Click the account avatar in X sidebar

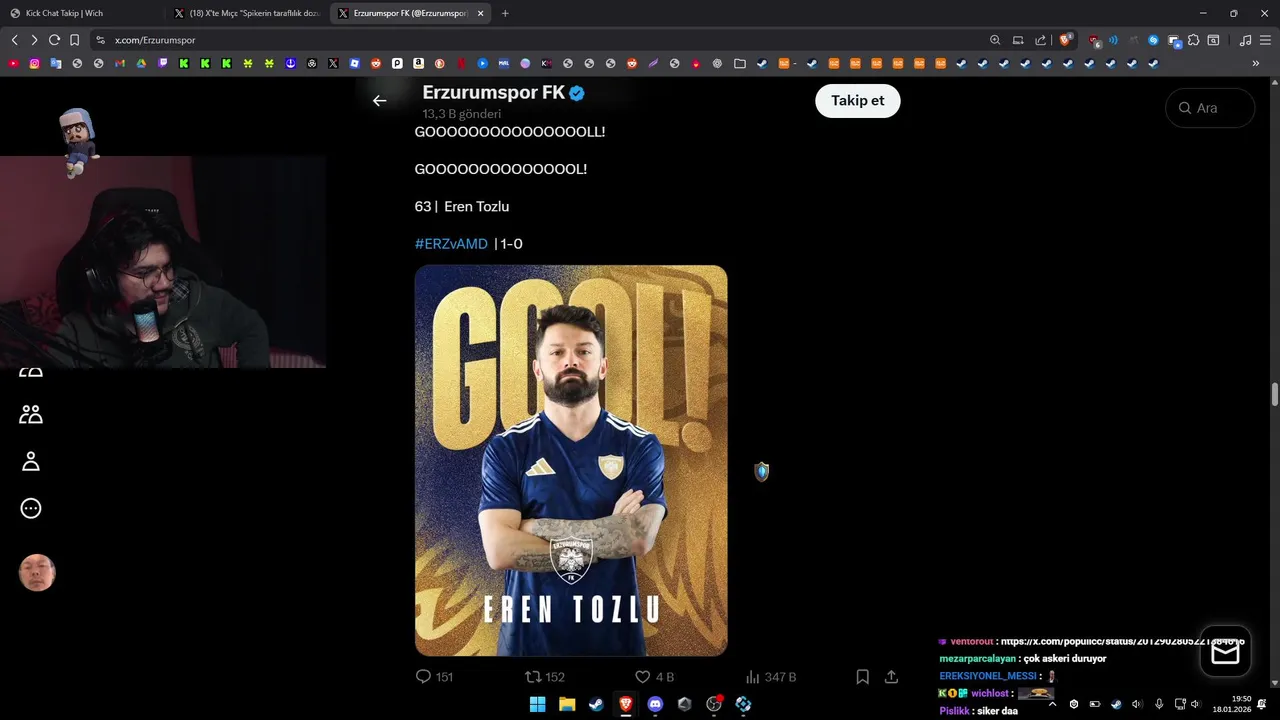pos(37,572)
